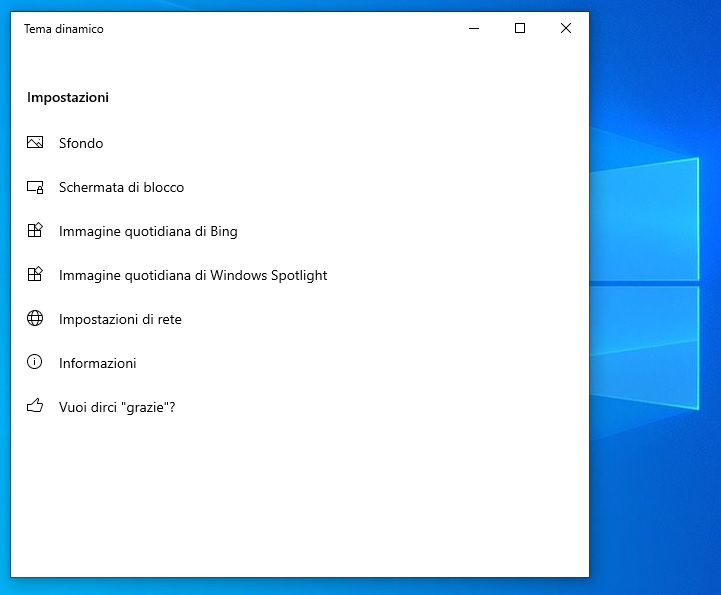Open Impostazioni di rete
This screenshot has height=595, width=721.
click(x=120, y=319)
